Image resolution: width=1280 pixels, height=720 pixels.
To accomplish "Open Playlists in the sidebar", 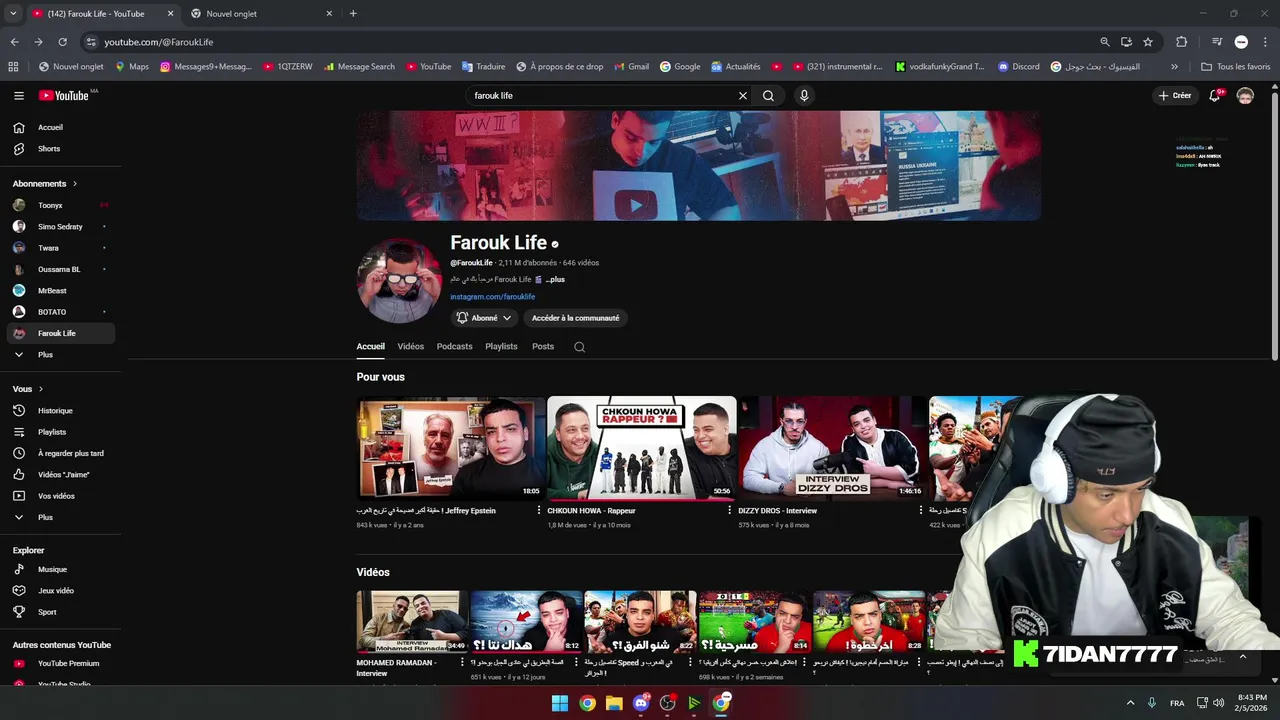I will pos(60,432).
